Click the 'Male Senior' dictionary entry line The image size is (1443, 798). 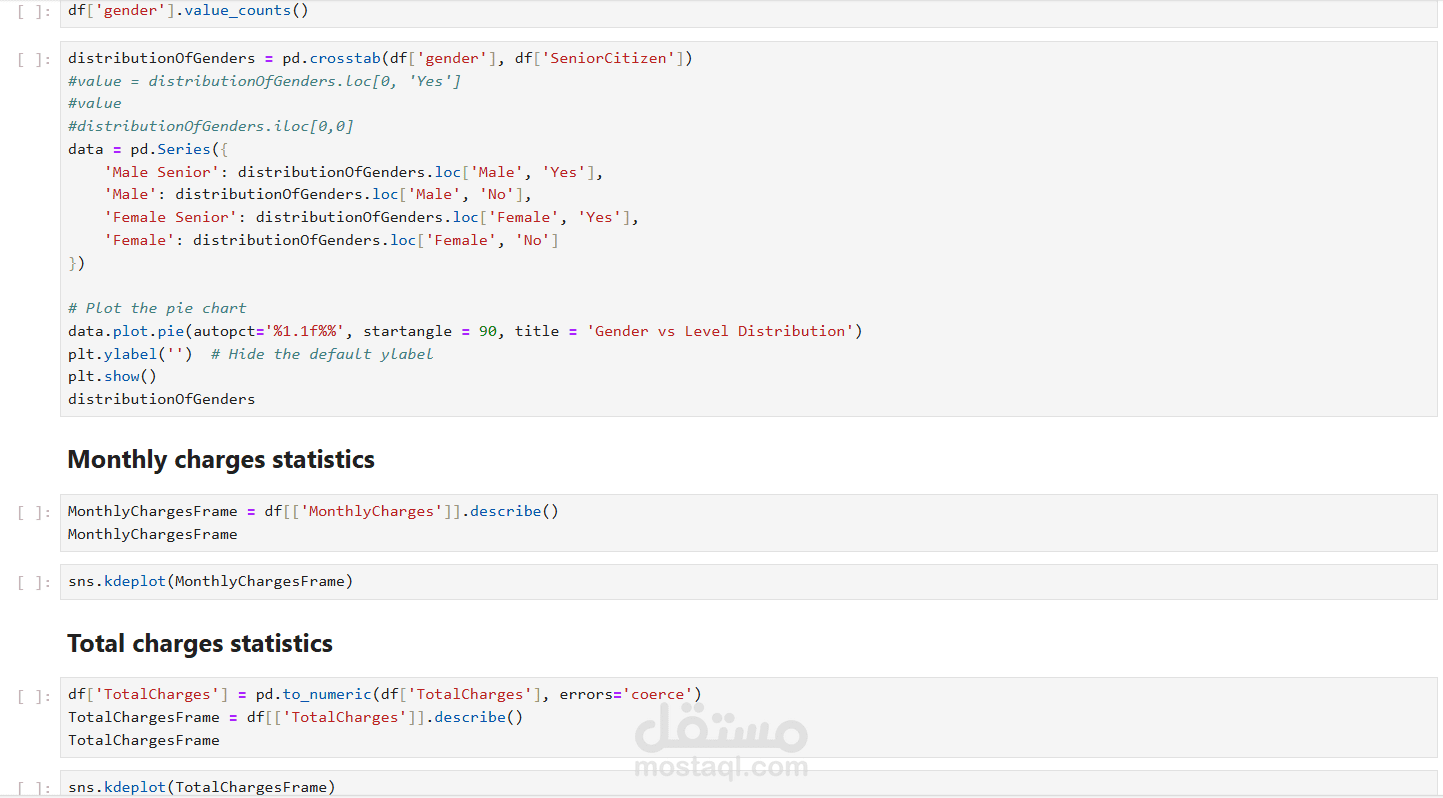tap(354, 172)
